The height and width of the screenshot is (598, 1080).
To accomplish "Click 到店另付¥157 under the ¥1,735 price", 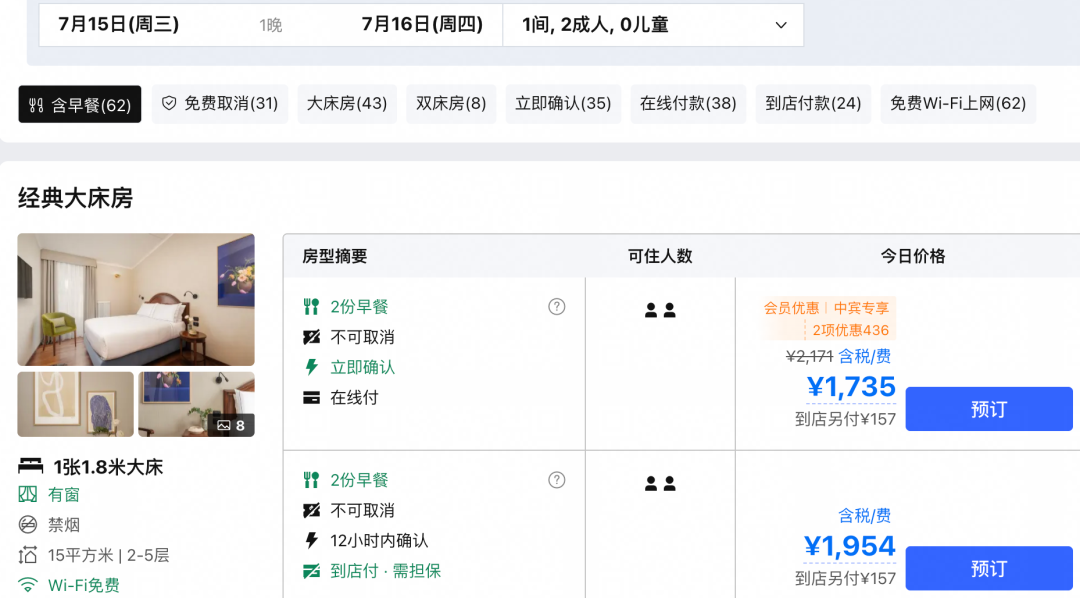I will point(845,419).
